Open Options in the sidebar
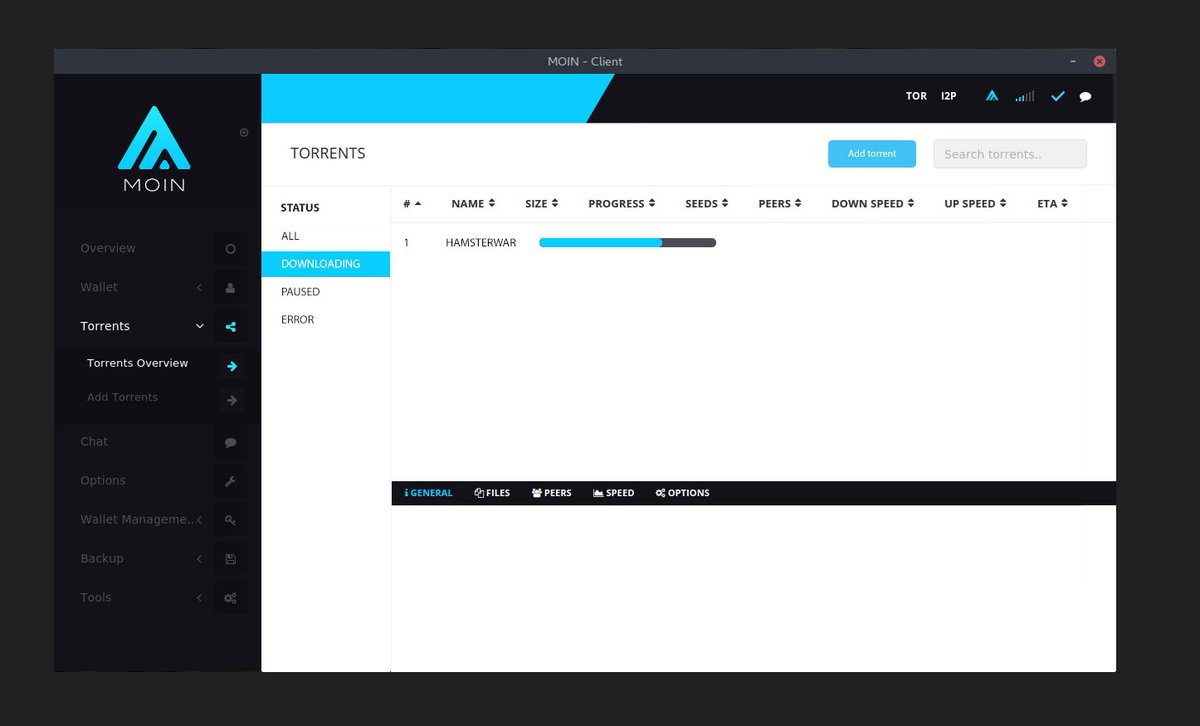The height and width of the screenshot is (726, 1200). tap(103, 480)
